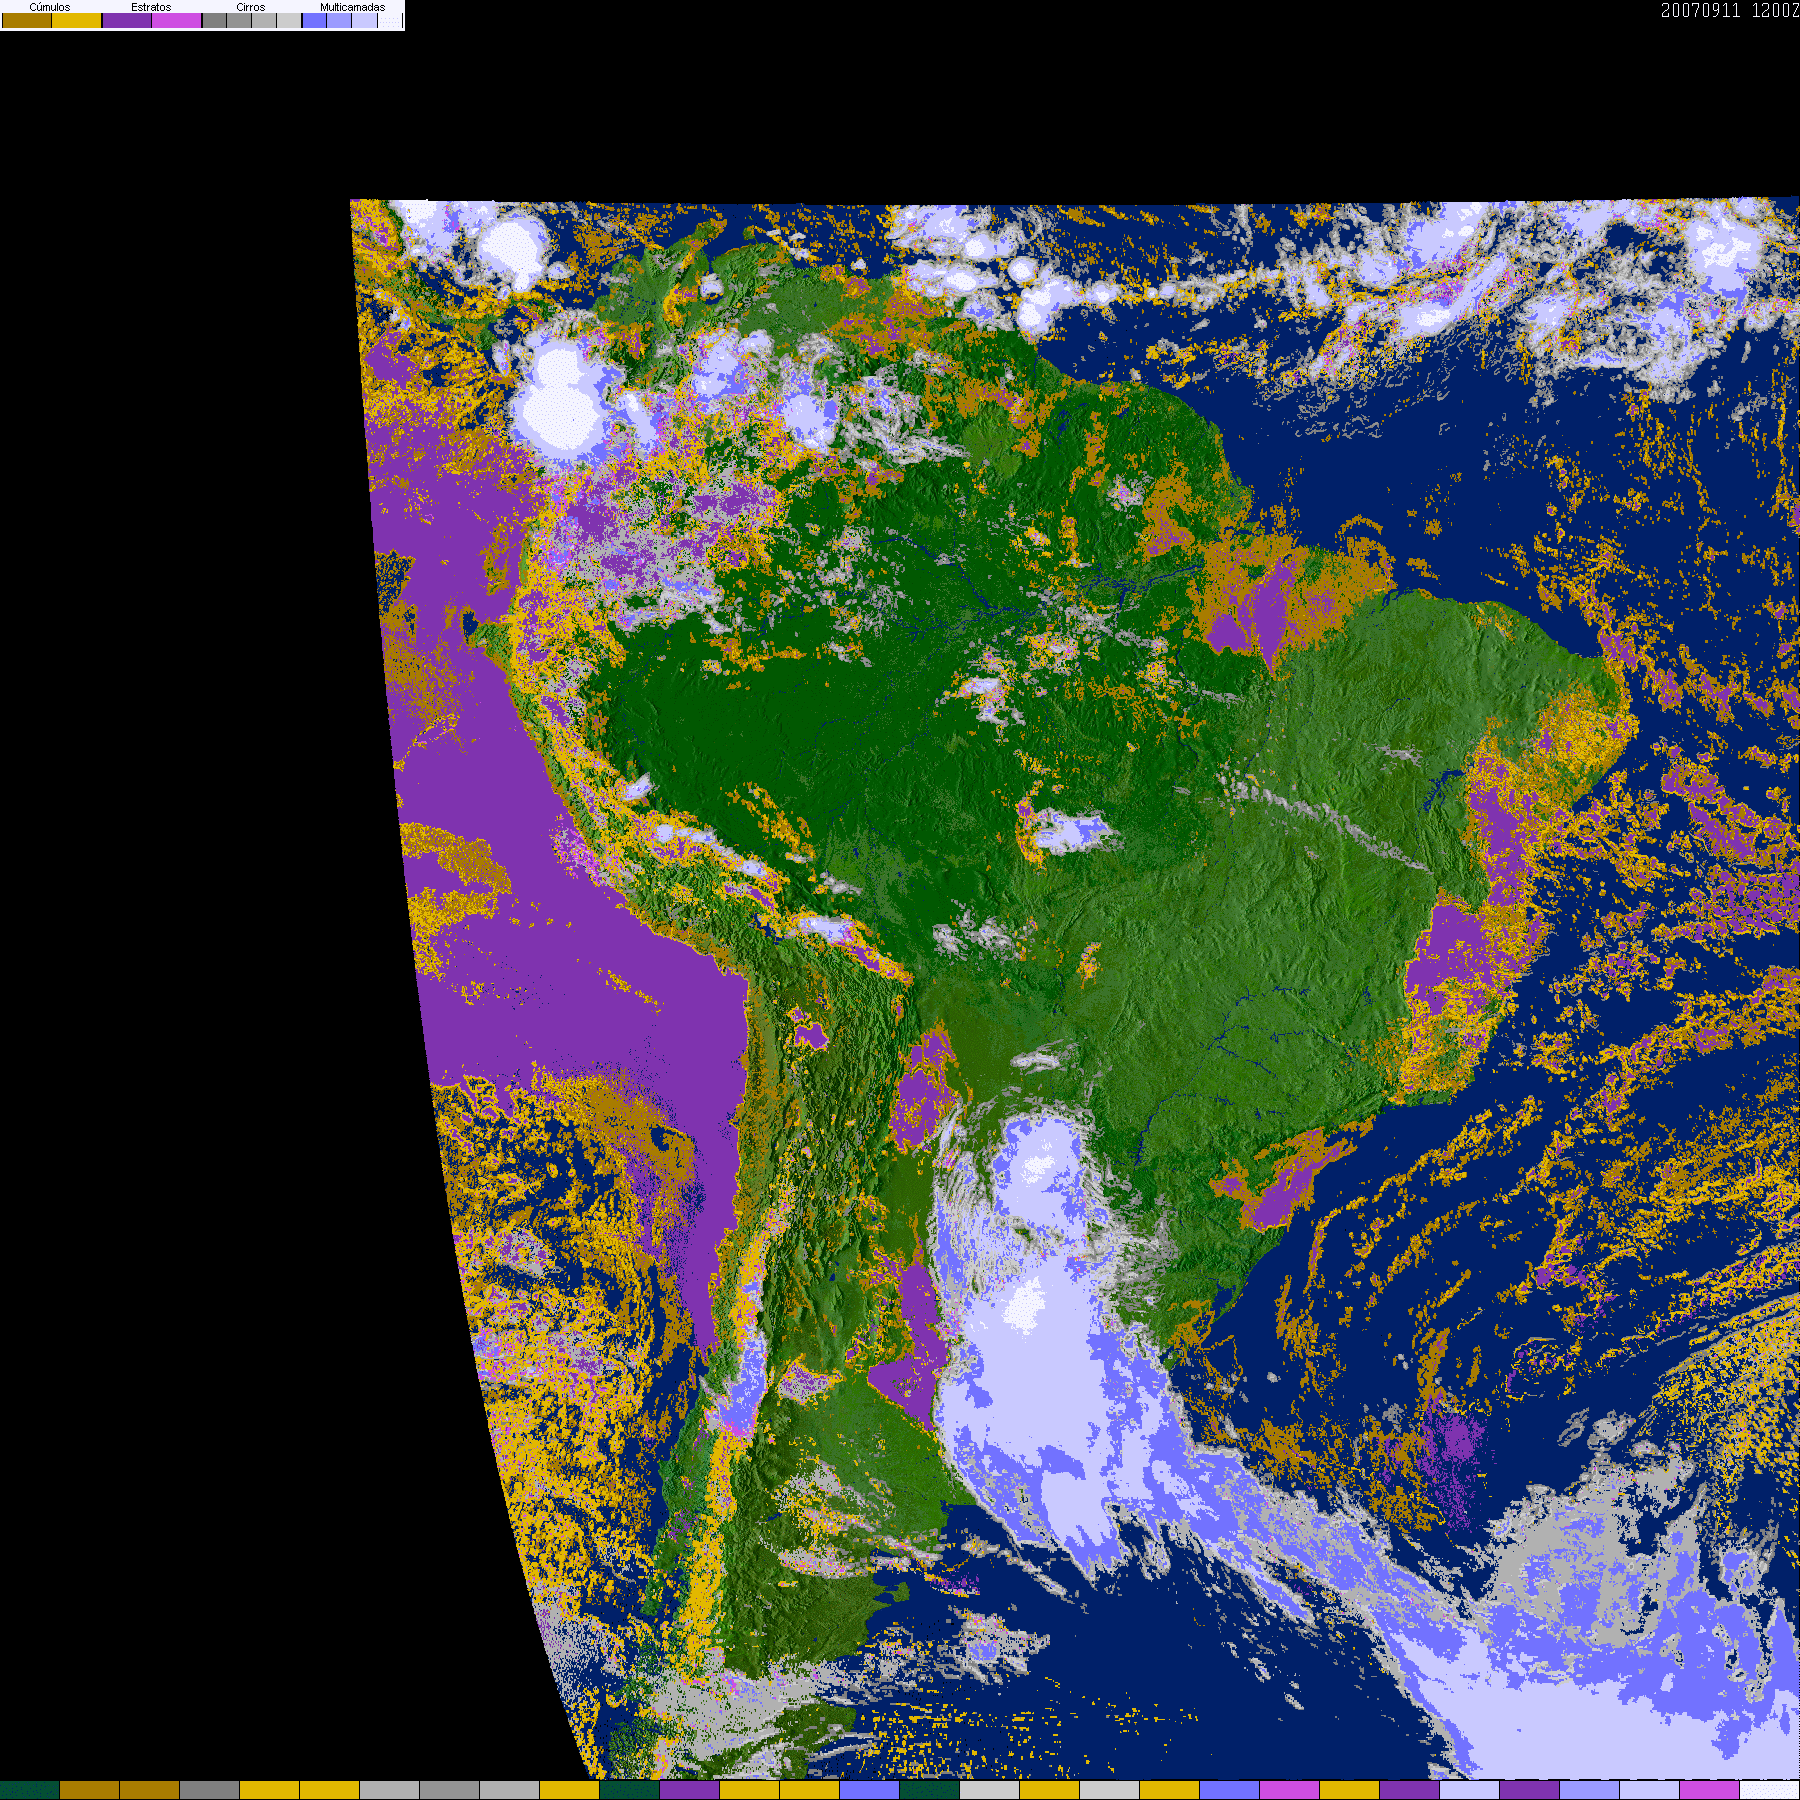Click the Cúmulos legend label
Viewport: 1800px width, 1800px height.
click(50, 7)
